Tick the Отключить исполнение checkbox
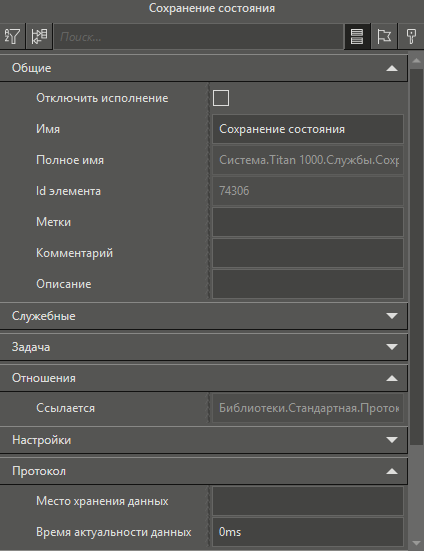 [221, 98]
